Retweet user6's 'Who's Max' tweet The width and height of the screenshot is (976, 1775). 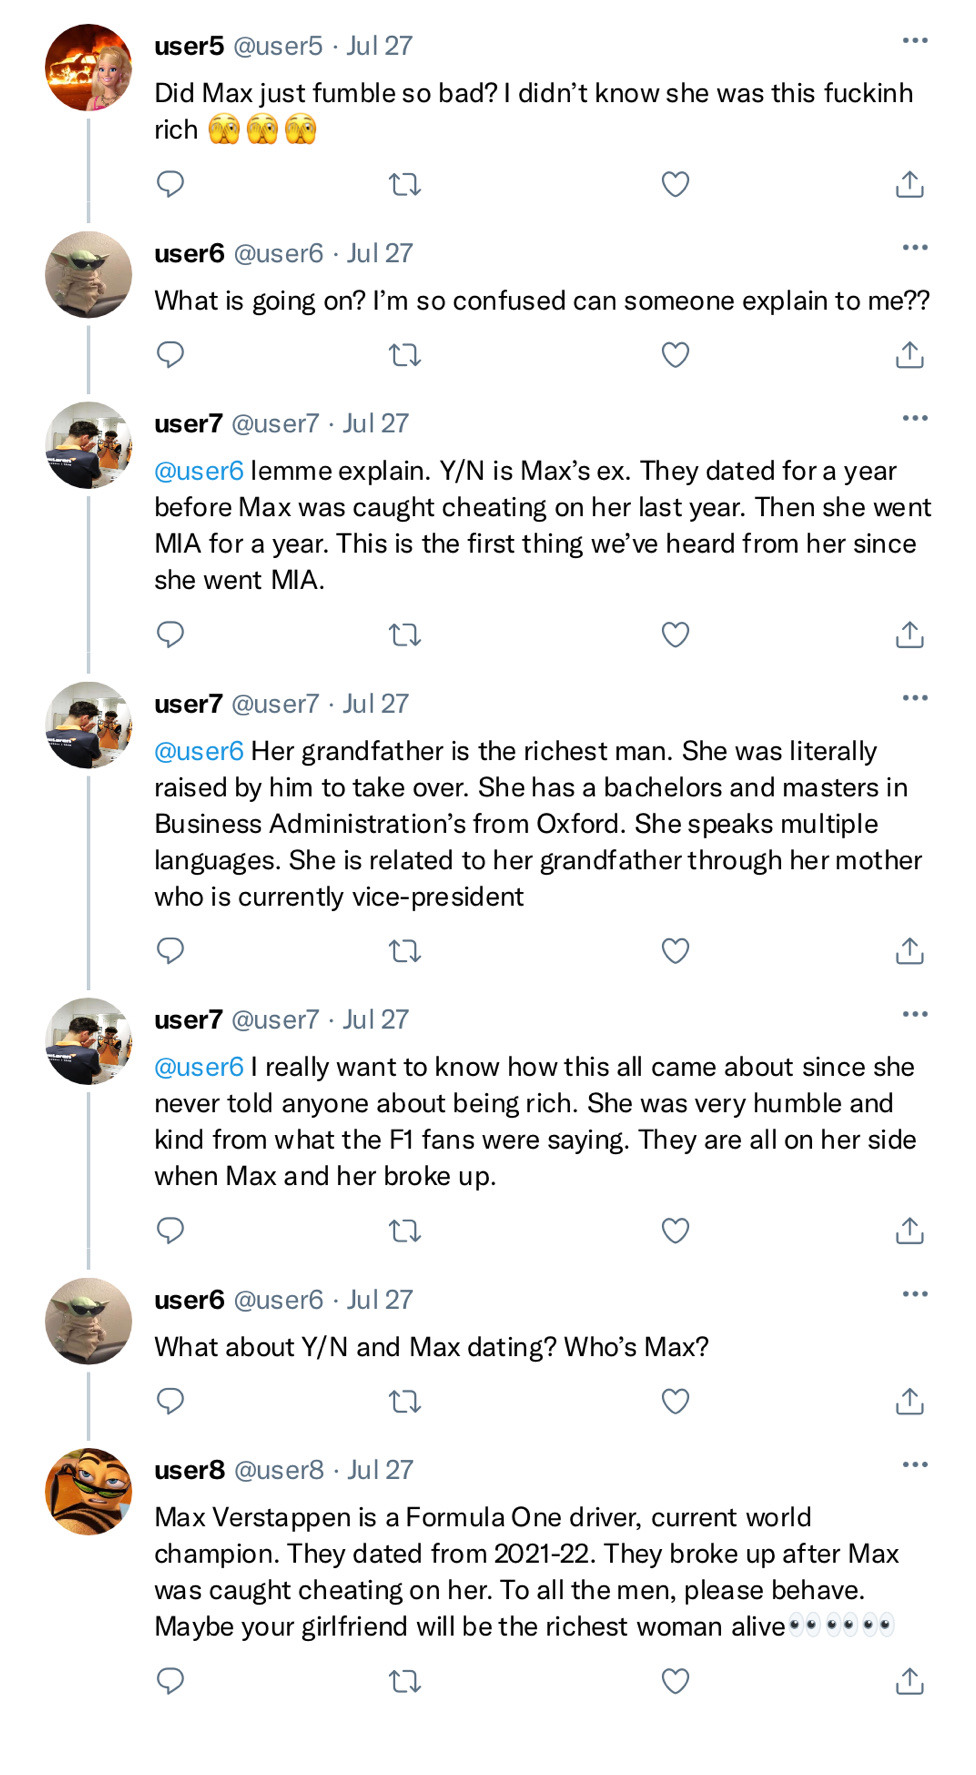tap(404, 1402)
